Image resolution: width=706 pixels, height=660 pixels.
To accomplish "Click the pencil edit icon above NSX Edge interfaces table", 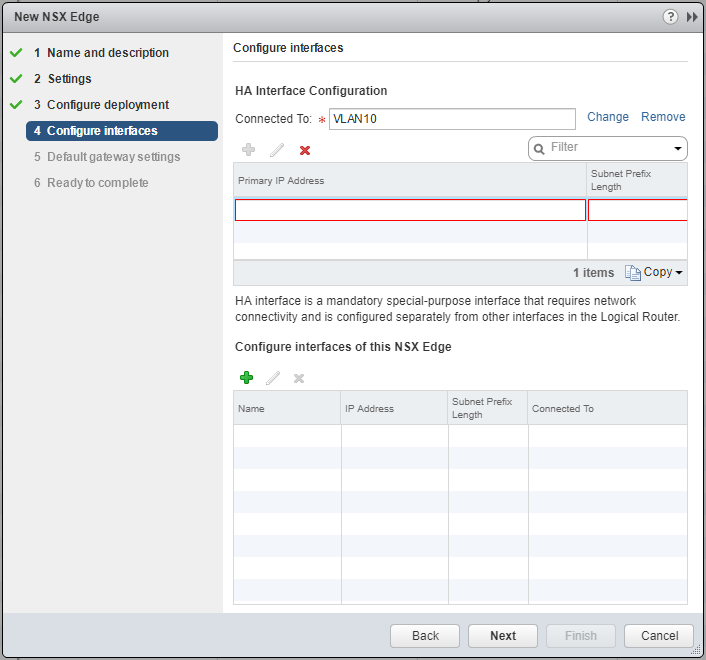I will (x=273, y=378).
